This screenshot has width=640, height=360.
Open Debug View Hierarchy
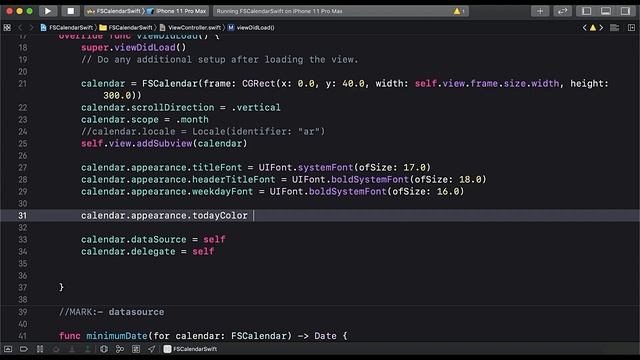click(x=104, y=349)
